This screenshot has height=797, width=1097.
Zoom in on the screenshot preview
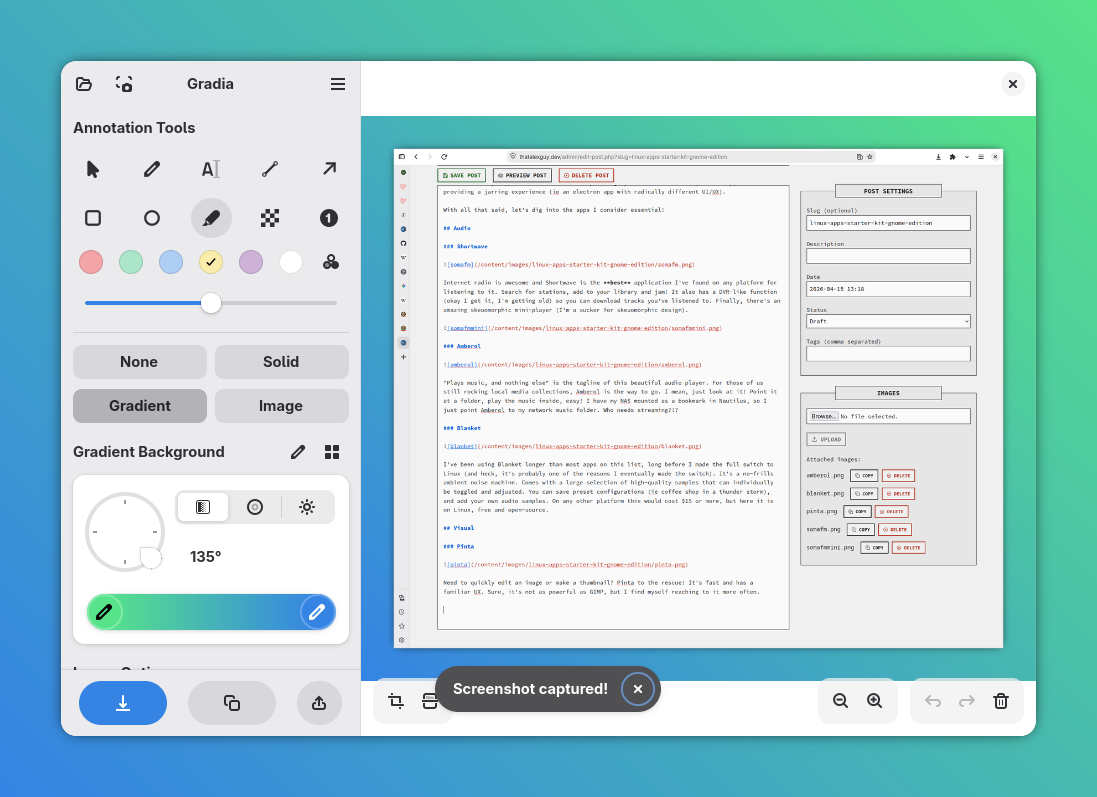tap(875, 701)
